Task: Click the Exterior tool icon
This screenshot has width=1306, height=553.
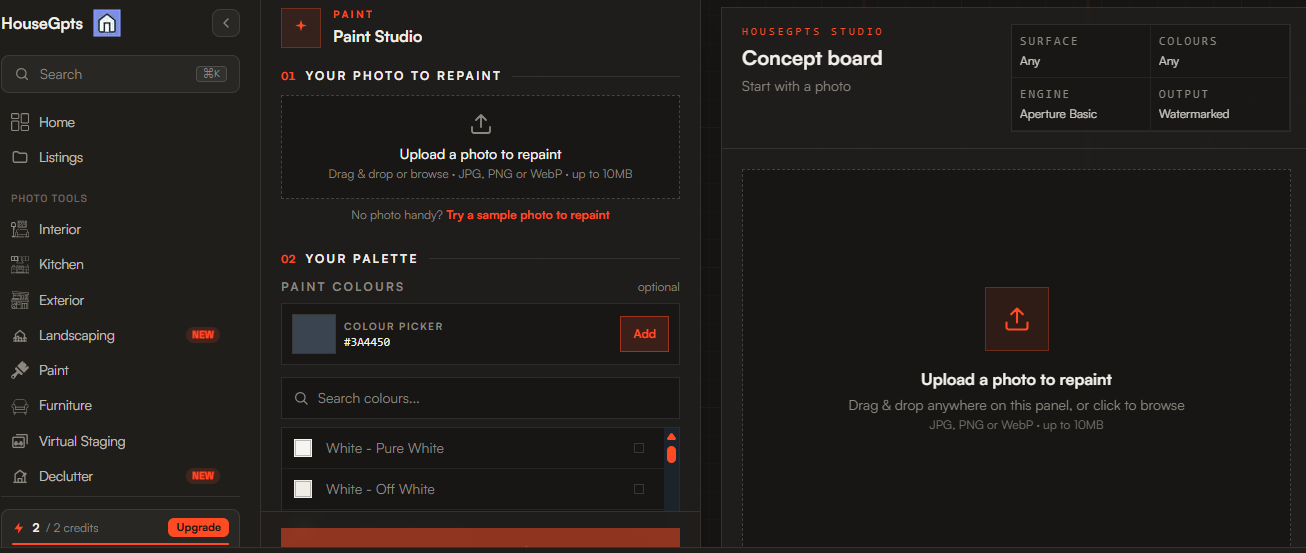Action: pyautogui.click(x=20, y=300)
